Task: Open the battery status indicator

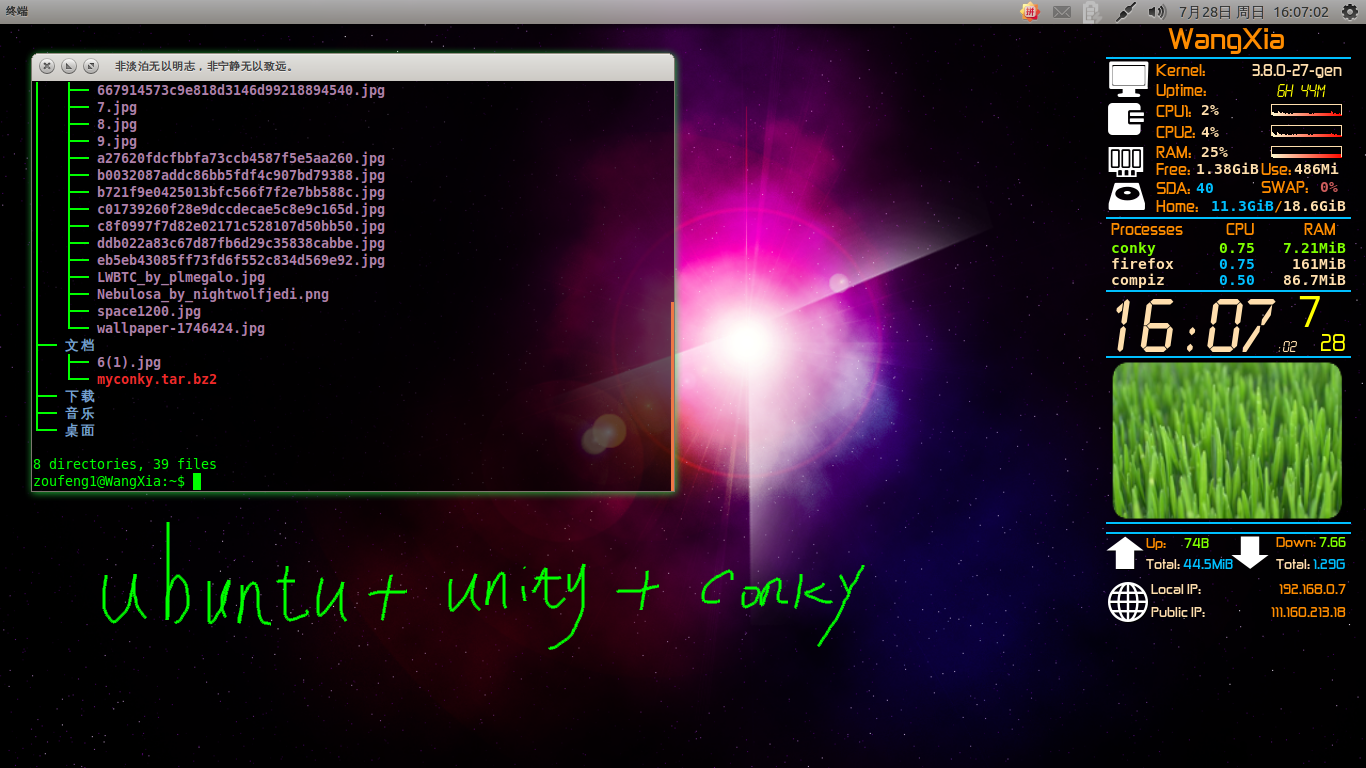Action: pyautogui.click(x=1092, y=12)
